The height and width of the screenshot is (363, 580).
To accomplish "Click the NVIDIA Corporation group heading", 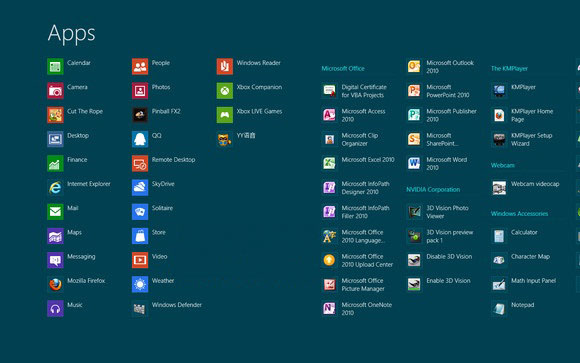I will point(433,189).
